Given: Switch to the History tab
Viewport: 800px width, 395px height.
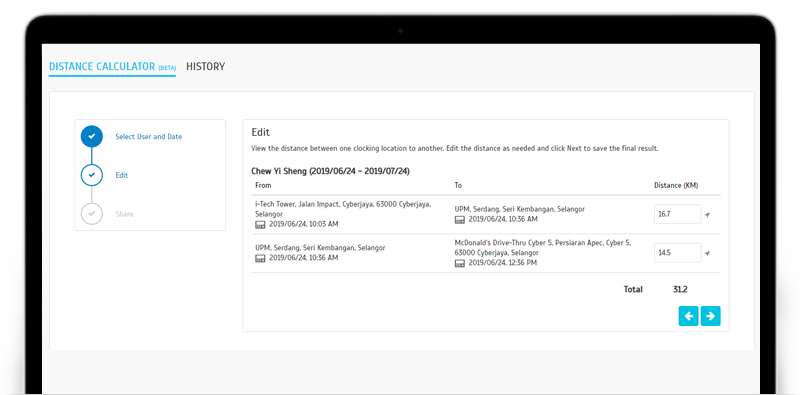Looking at the screenshot, I should [x=206, y=66].
